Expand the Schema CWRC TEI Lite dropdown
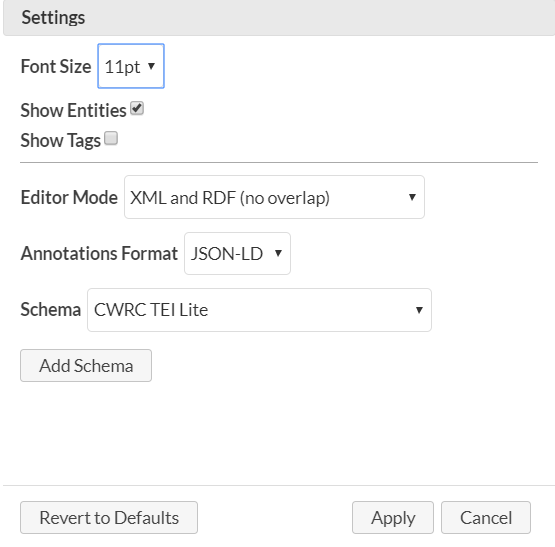Screen dimensions: 555x547 [x=259, y=310]
